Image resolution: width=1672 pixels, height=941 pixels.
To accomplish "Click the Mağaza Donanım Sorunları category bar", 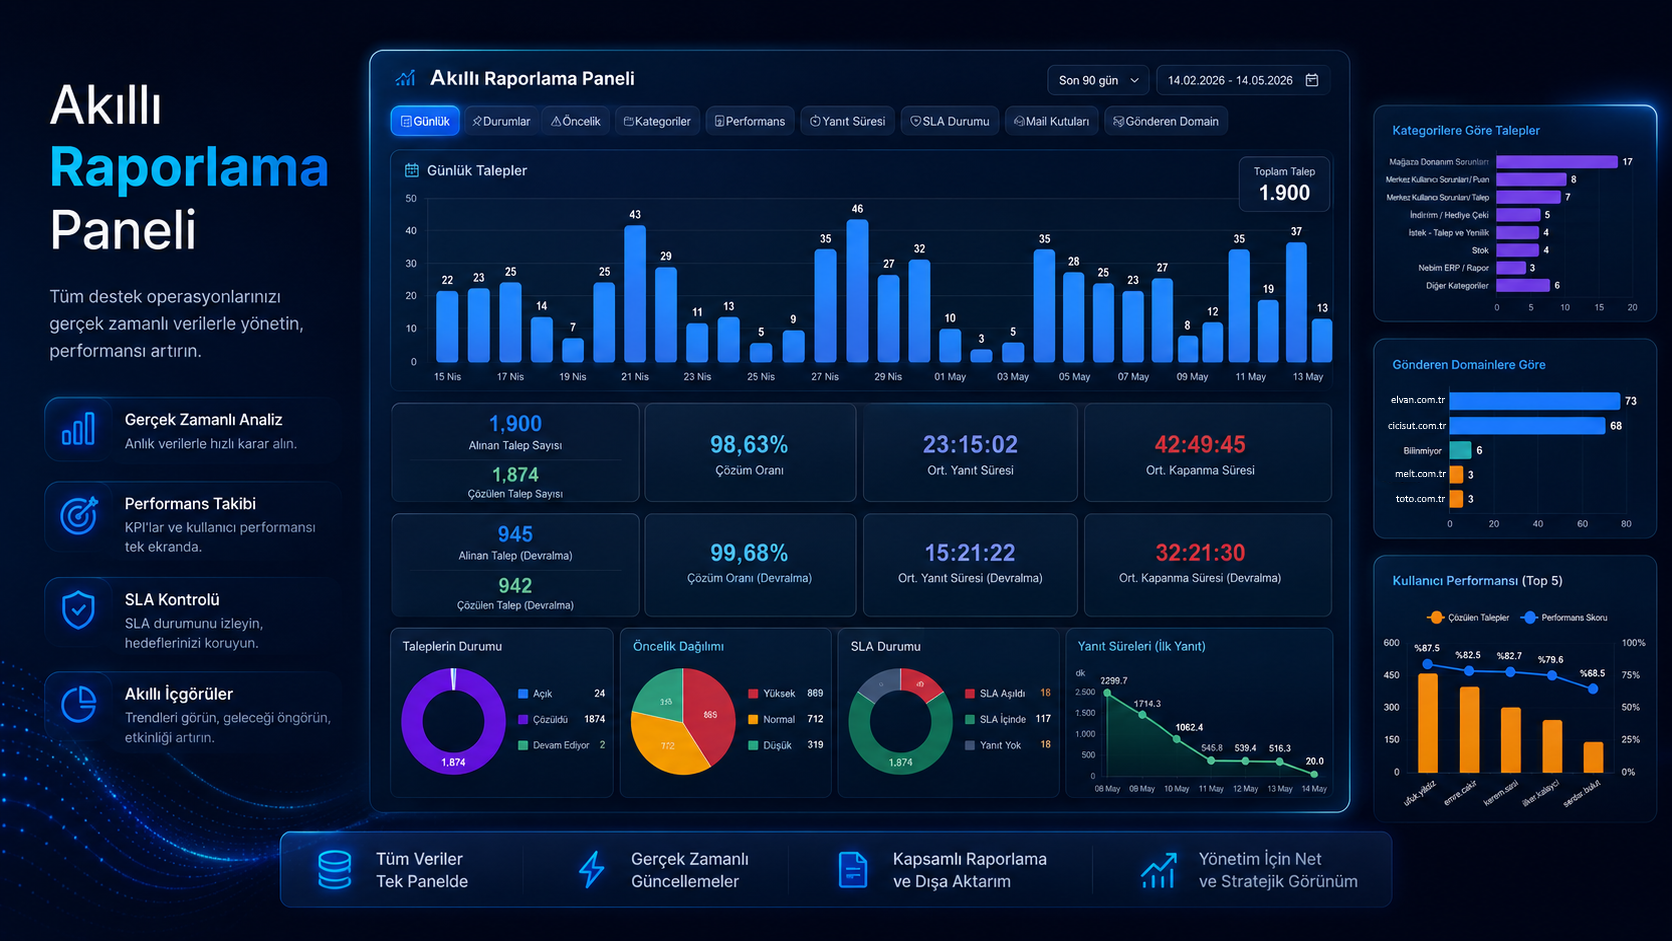I will [x=1557, y=162].
